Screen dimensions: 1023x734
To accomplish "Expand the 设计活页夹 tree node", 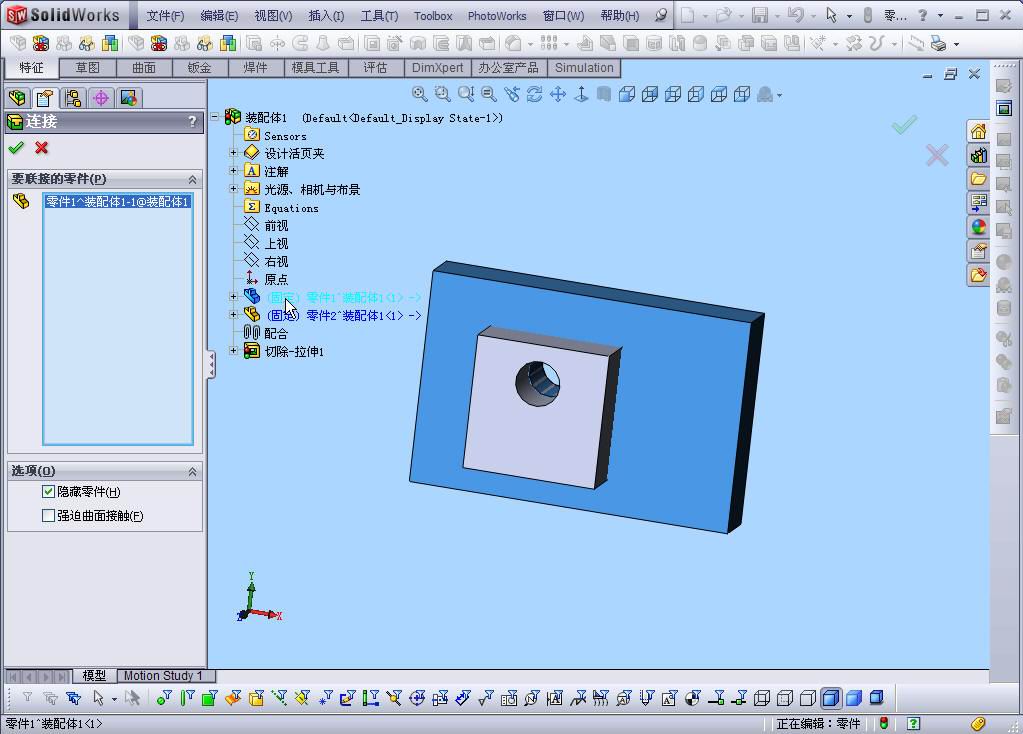I will (x=233, y=153).
